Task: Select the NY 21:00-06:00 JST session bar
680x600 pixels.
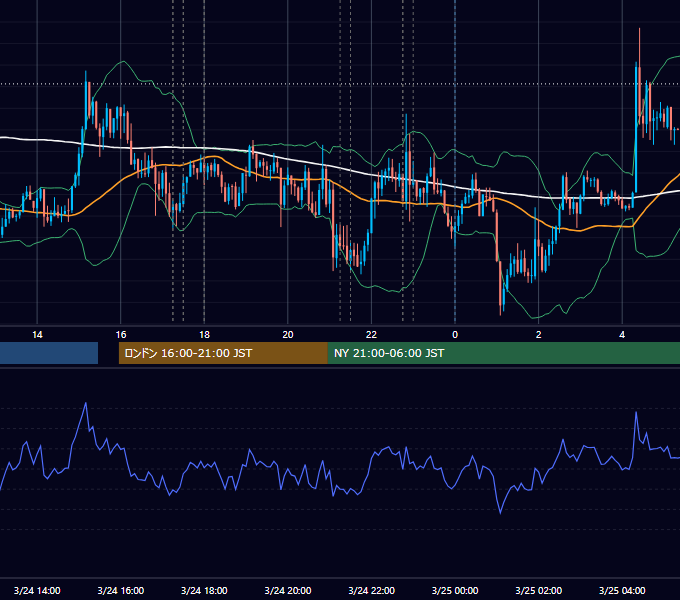Action: click(x=504, y=353)
